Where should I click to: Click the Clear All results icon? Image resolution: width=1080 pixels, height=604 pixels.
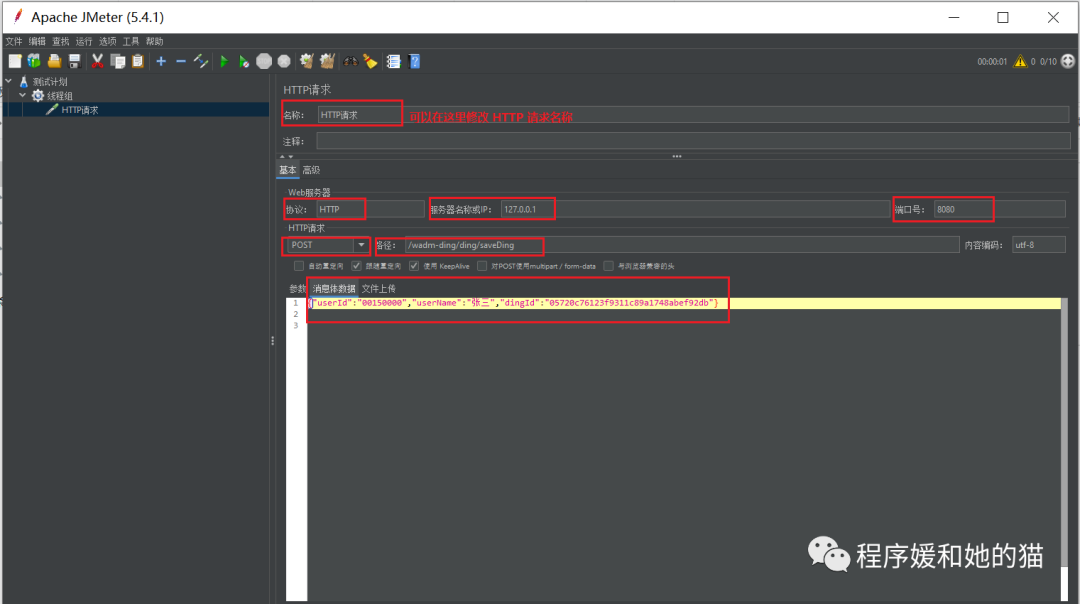(x=327, y=61)
